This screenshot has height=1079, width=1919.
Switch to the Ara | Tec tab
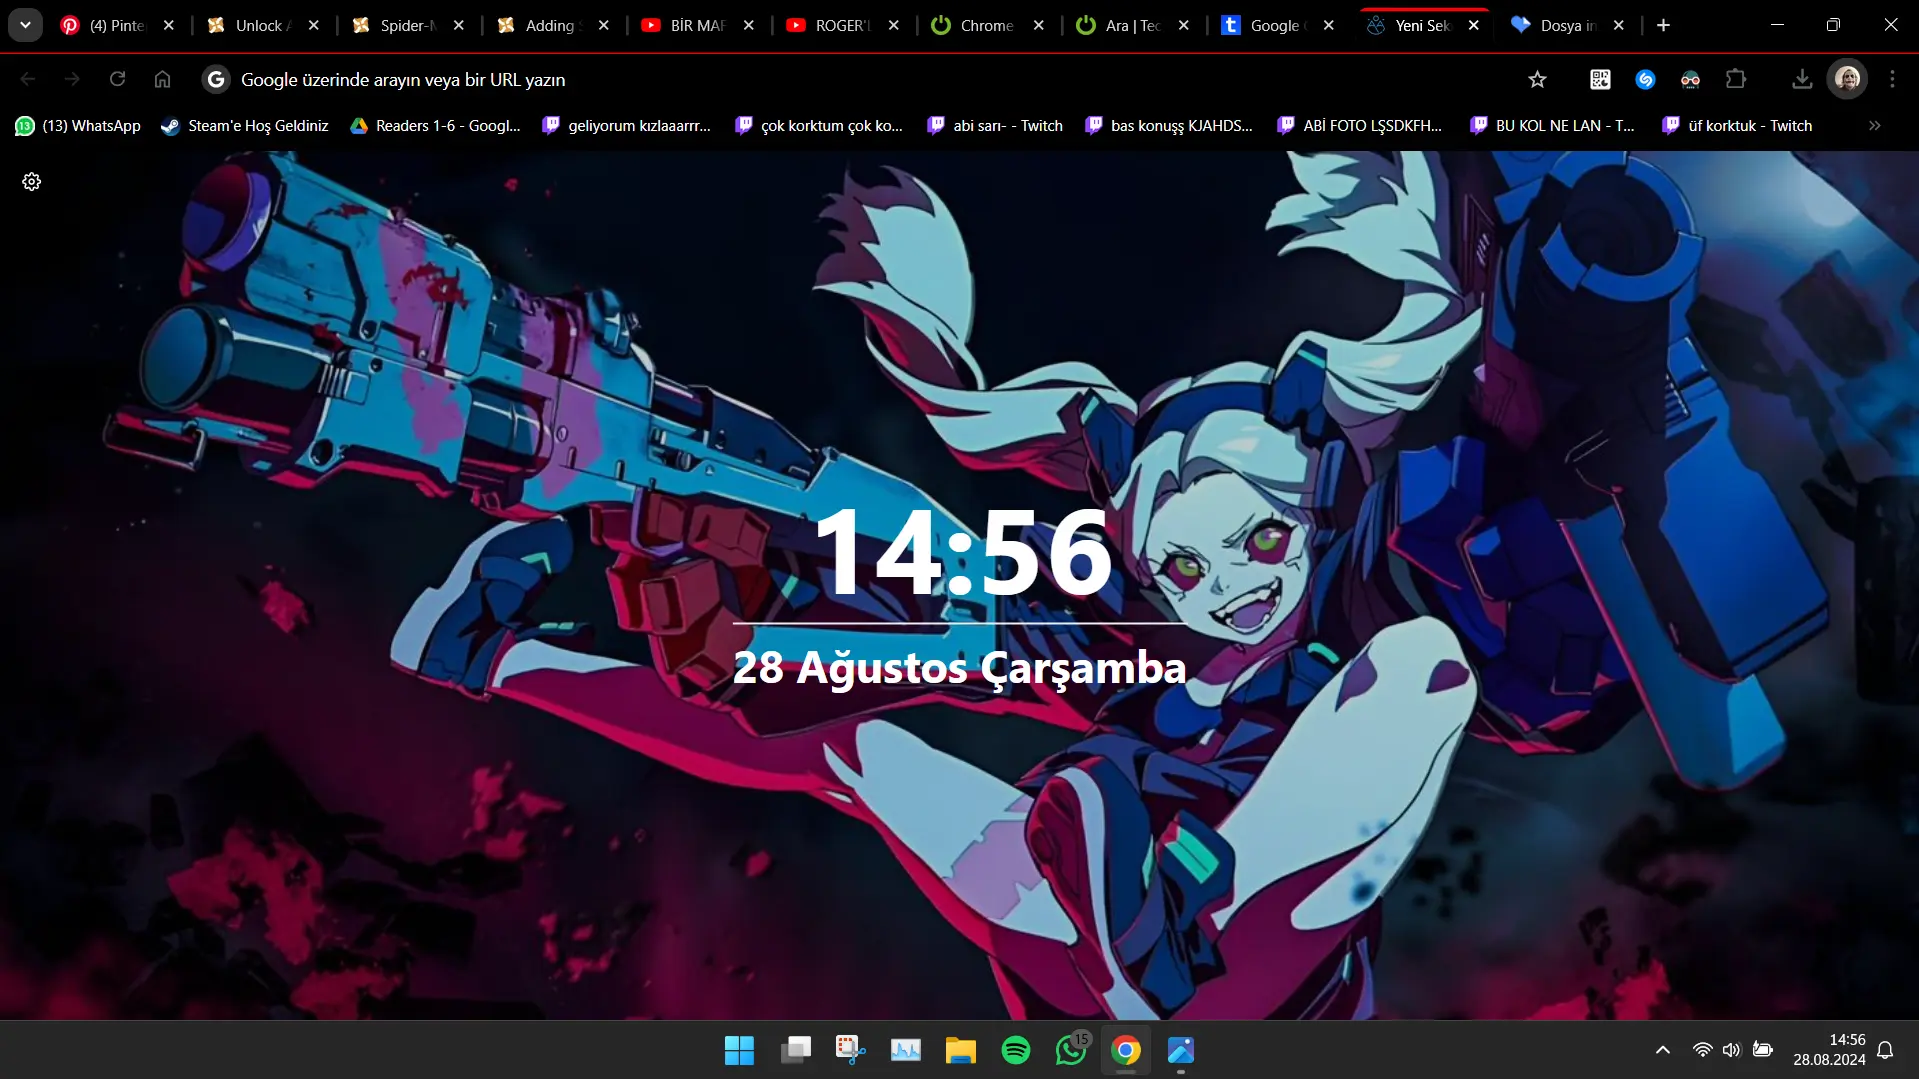1132,25
